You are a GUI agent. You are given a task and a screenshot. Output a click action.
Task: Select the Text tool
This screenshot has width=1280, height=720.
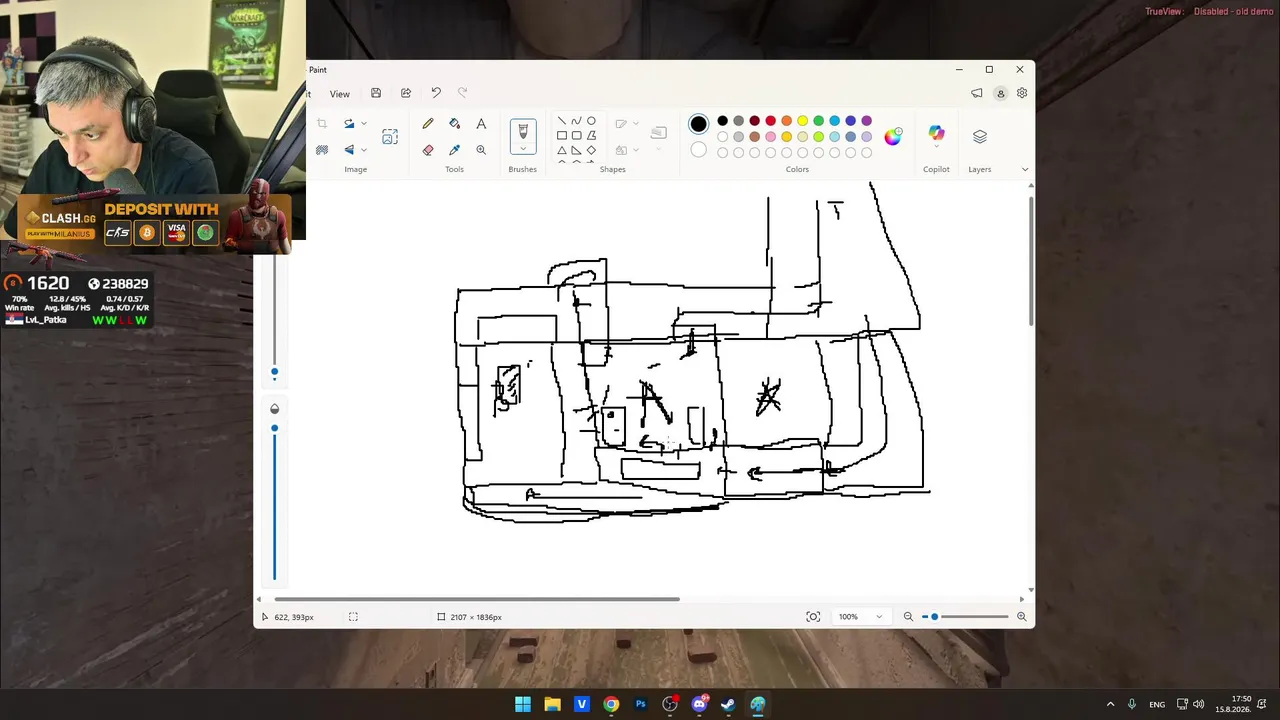pos(481,123)
